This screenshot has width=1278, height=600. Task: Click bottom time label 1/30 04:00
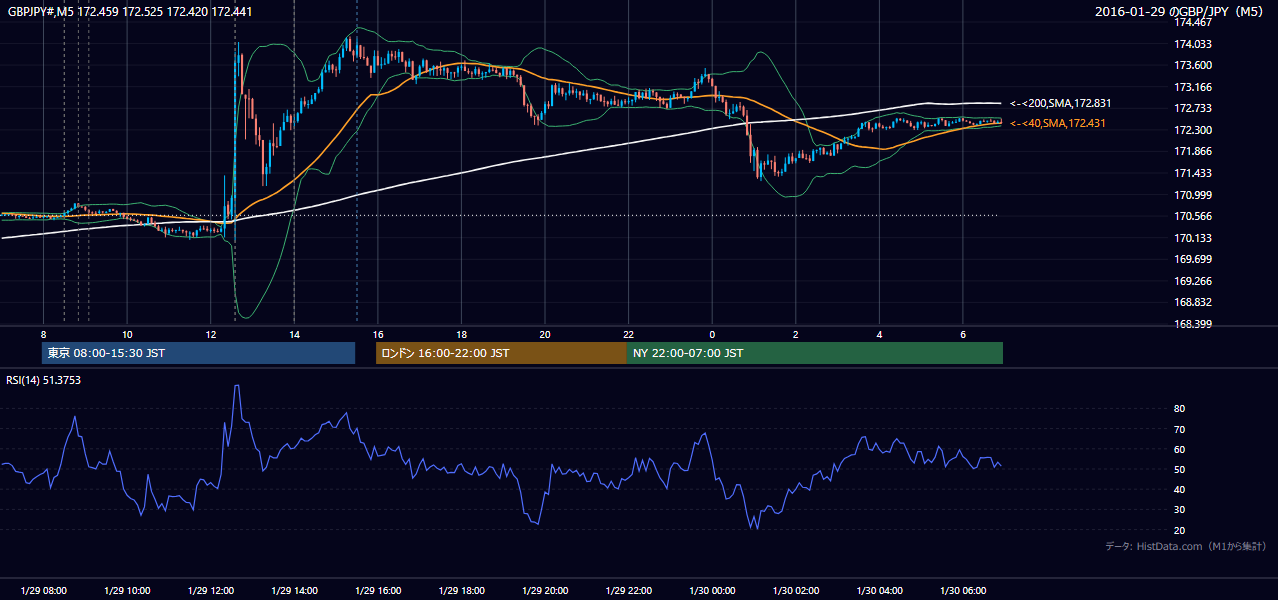pyautogui.click(x=879, y=591)
